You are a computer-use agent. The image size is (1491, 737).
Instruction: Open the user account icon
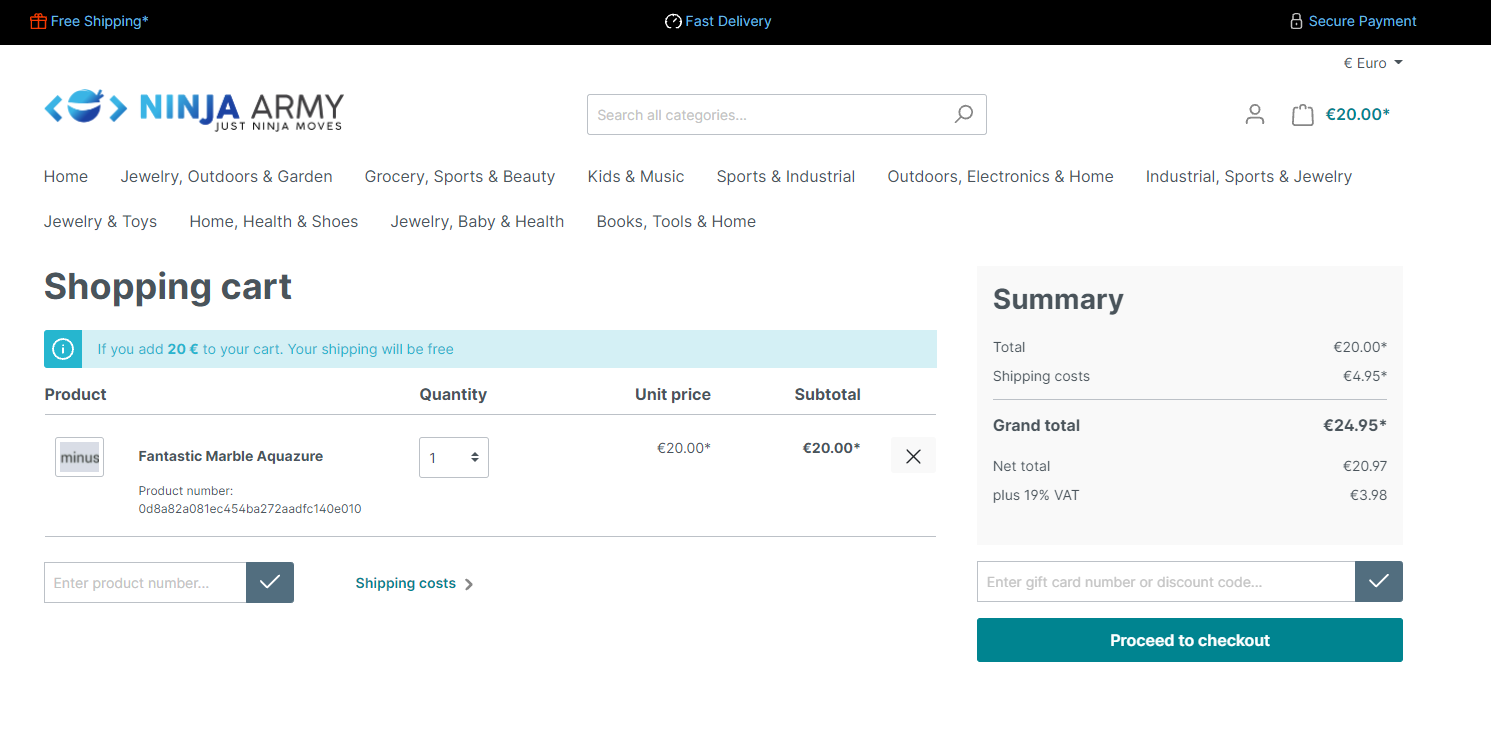(1255, 114)
